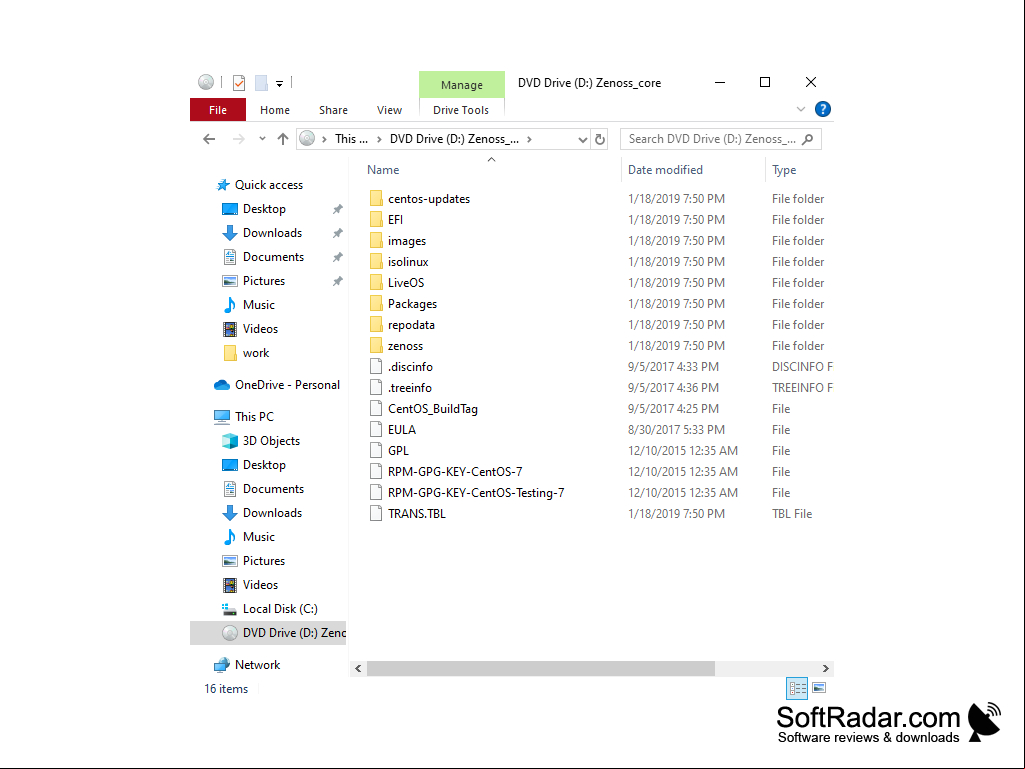This screenshot has height=769, width=1025.
Task: Open pinned Documents under Quick access
Action: pyautogui.click(x=273, y=257)
